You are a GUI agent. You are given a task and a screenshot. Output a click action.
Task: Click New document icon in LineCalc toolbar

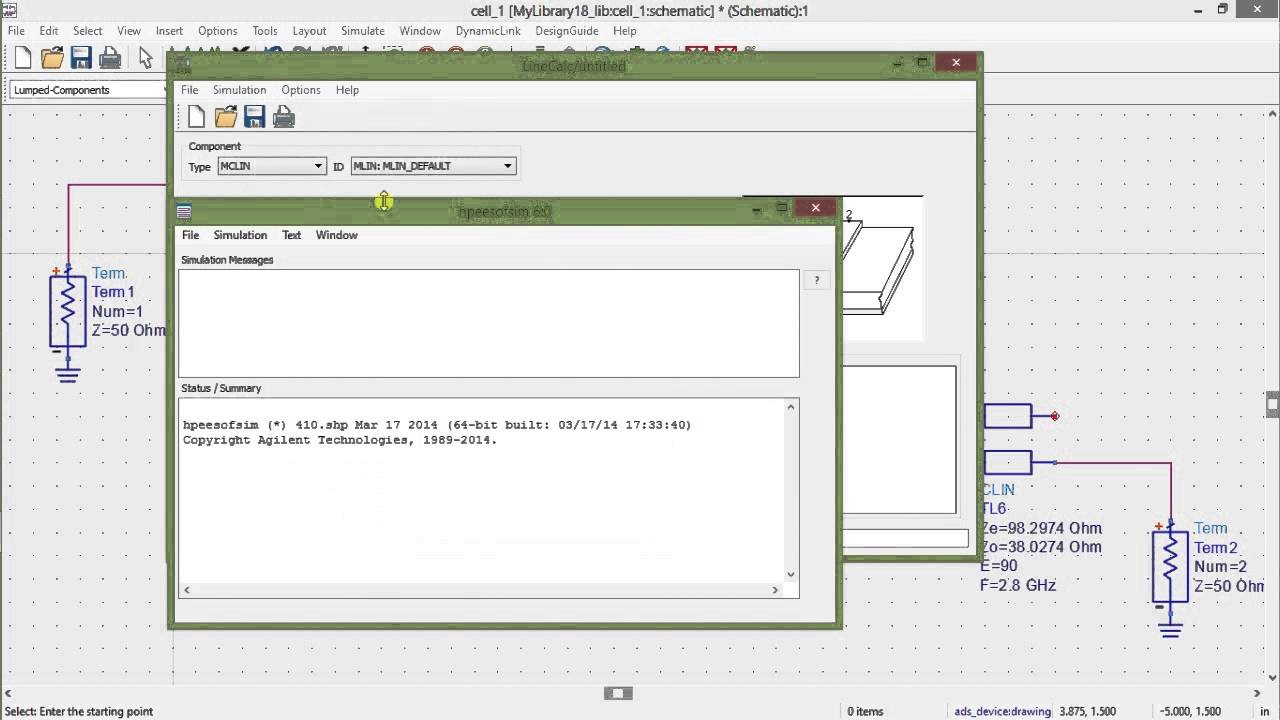(x=196, y=117)
